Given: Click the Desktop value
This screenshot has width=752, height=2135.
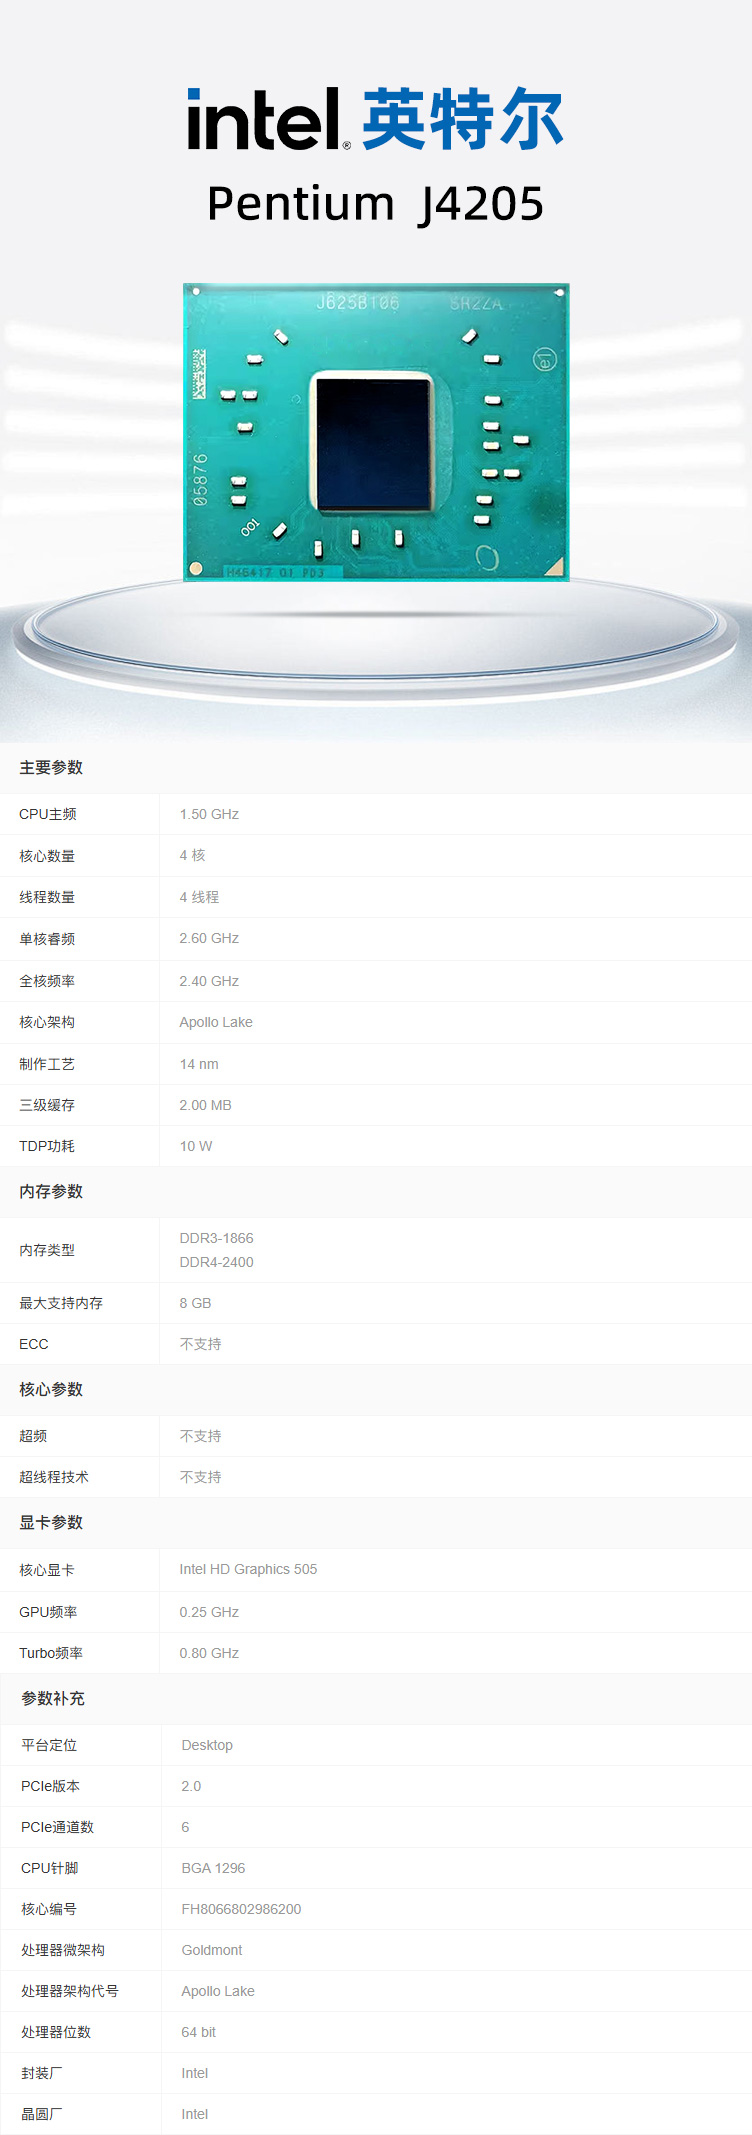Looking at the screenshot, I should [207, 1745].
